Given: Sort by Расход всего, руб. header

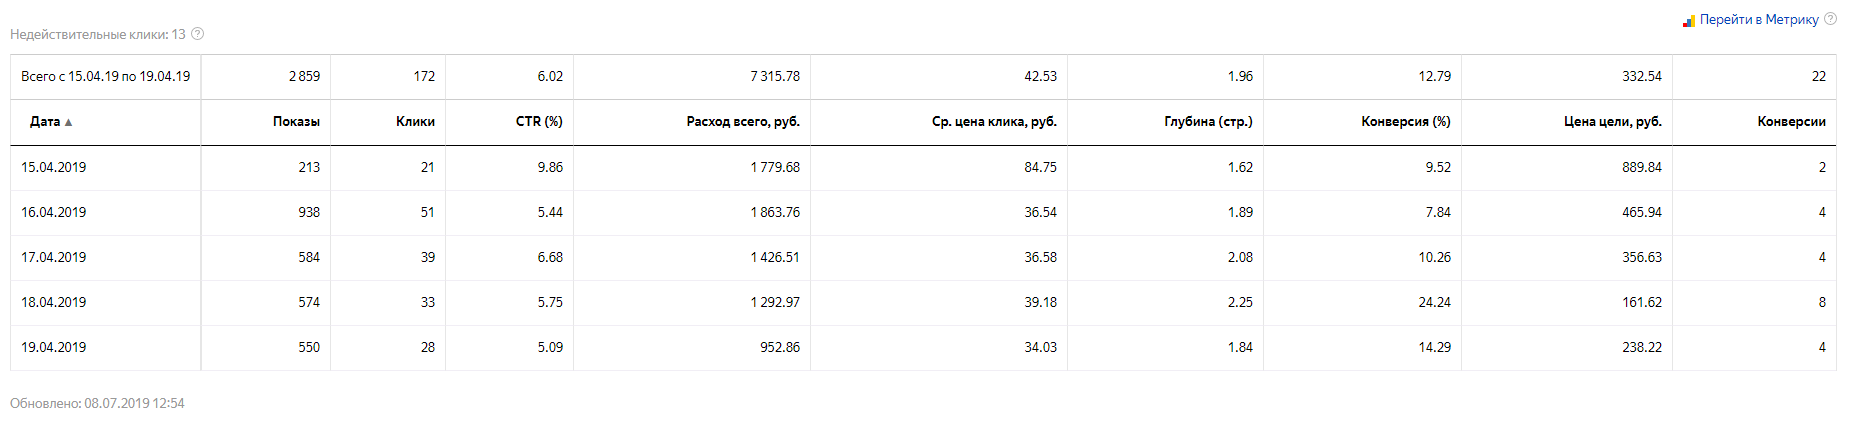Looking at the screenshot, I should click(743, 122).
